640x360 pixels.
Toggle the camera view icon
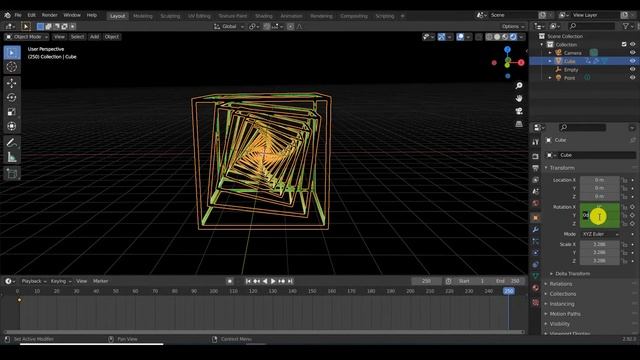(519, 111)
